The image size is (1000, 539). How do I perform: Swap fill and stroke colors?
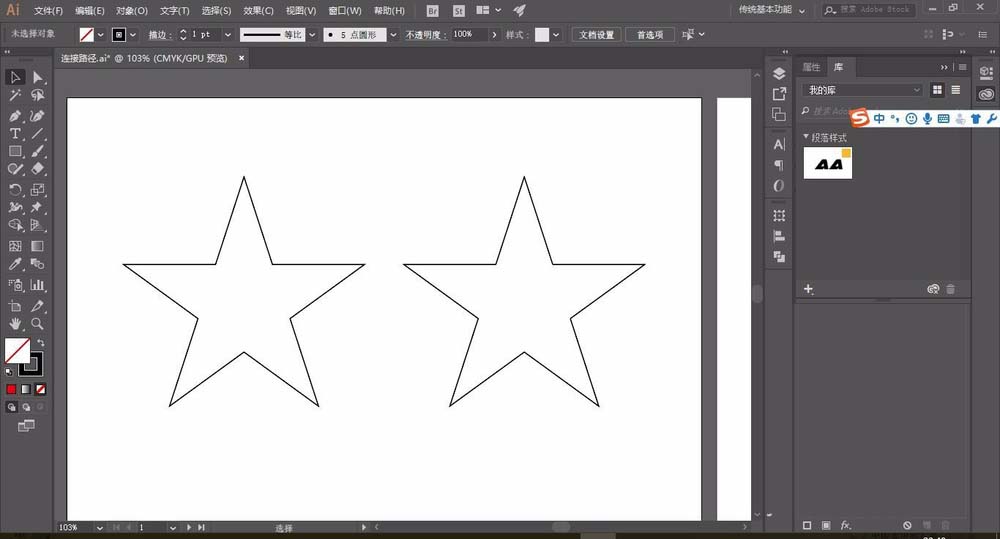pyautogui.click(x=41, y=343)
